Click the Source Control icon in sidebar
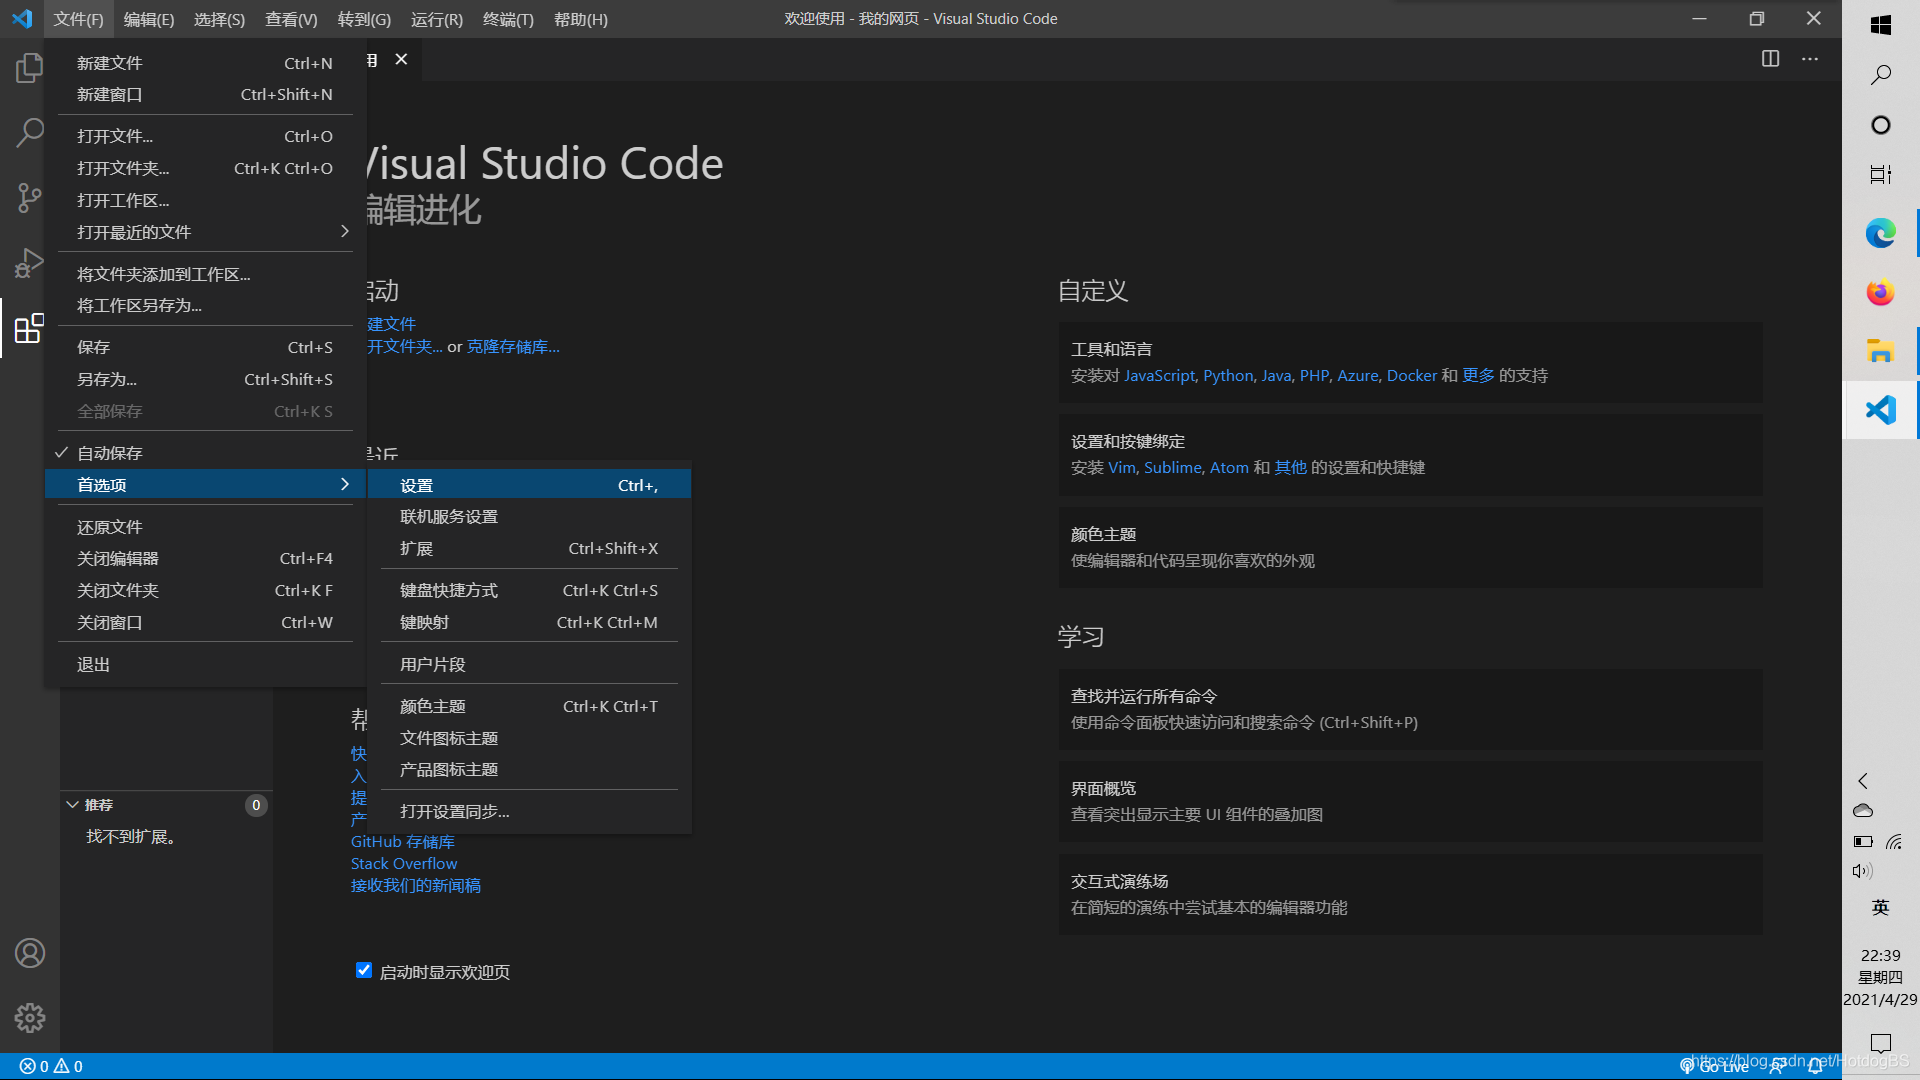This screenshot has width=1920, height=1080. (29, 195)
